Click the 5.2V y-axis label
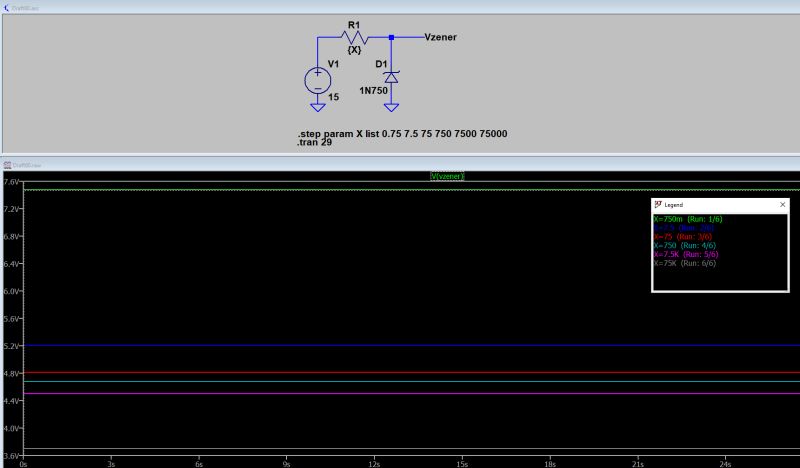The width and height of the screenshot is (800, 468). [x=11, y=346]
